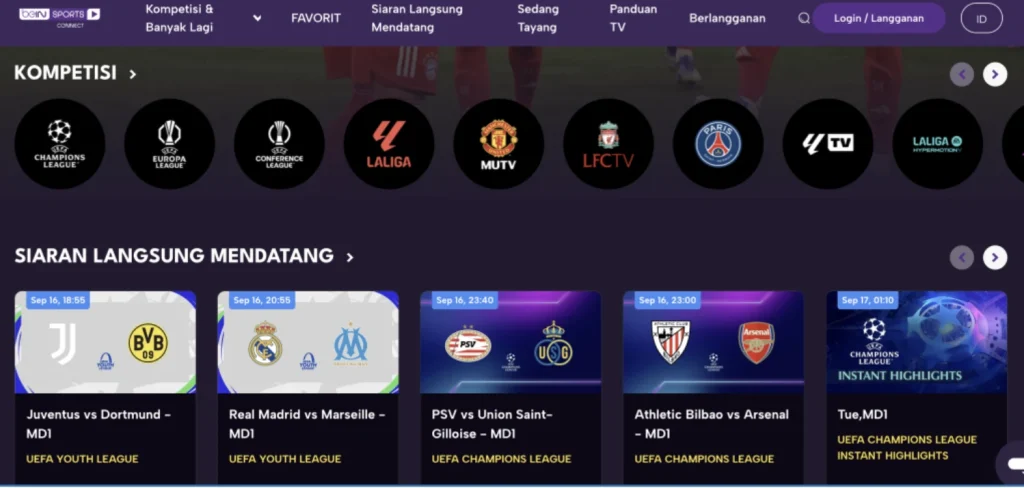
Task: Open the Berlangganan link
Action: [727, 18]
